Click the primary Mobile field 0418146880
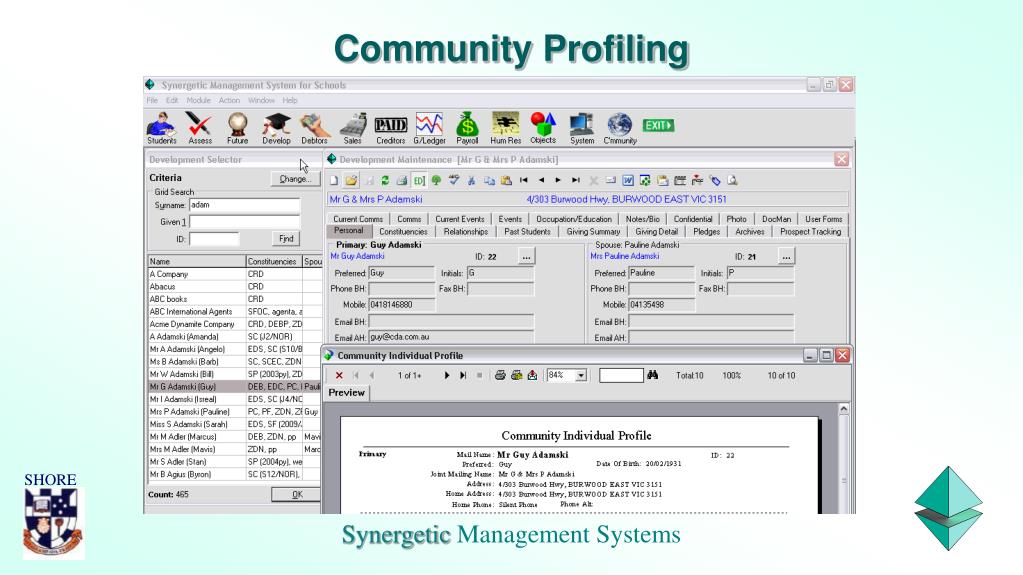The height and width of the screenshot is (575, 1023). click(401, 305)
